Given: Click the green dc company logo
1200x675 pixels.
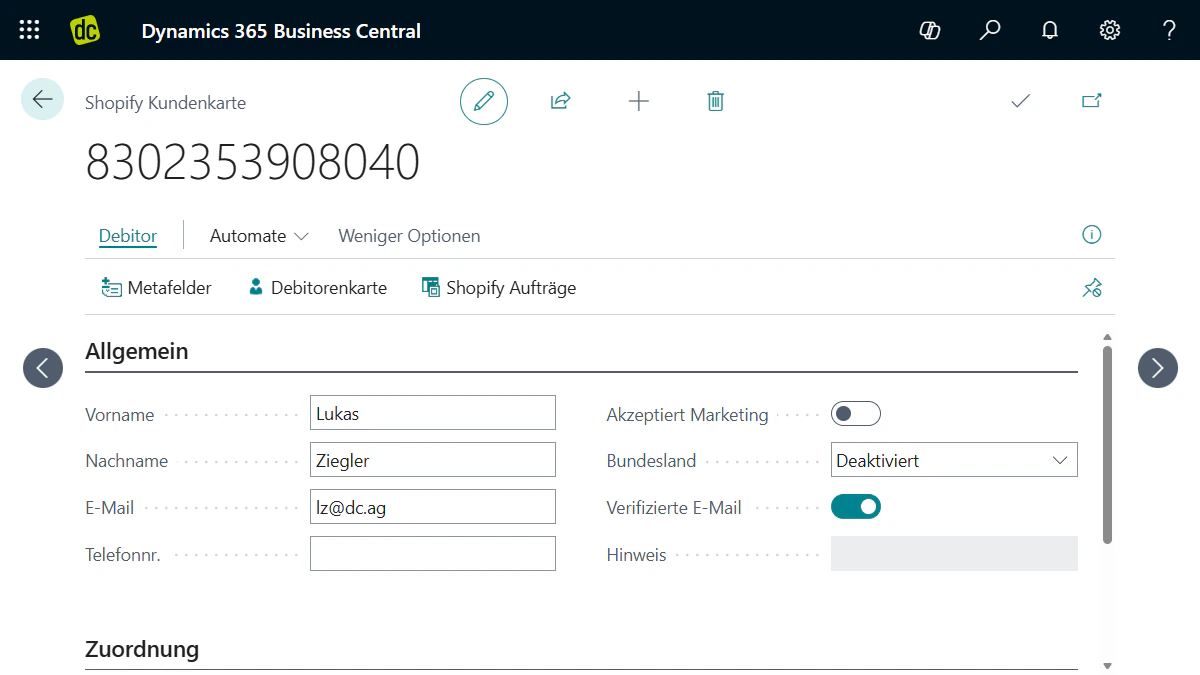Looking at the screenshot, I should 85,30.
